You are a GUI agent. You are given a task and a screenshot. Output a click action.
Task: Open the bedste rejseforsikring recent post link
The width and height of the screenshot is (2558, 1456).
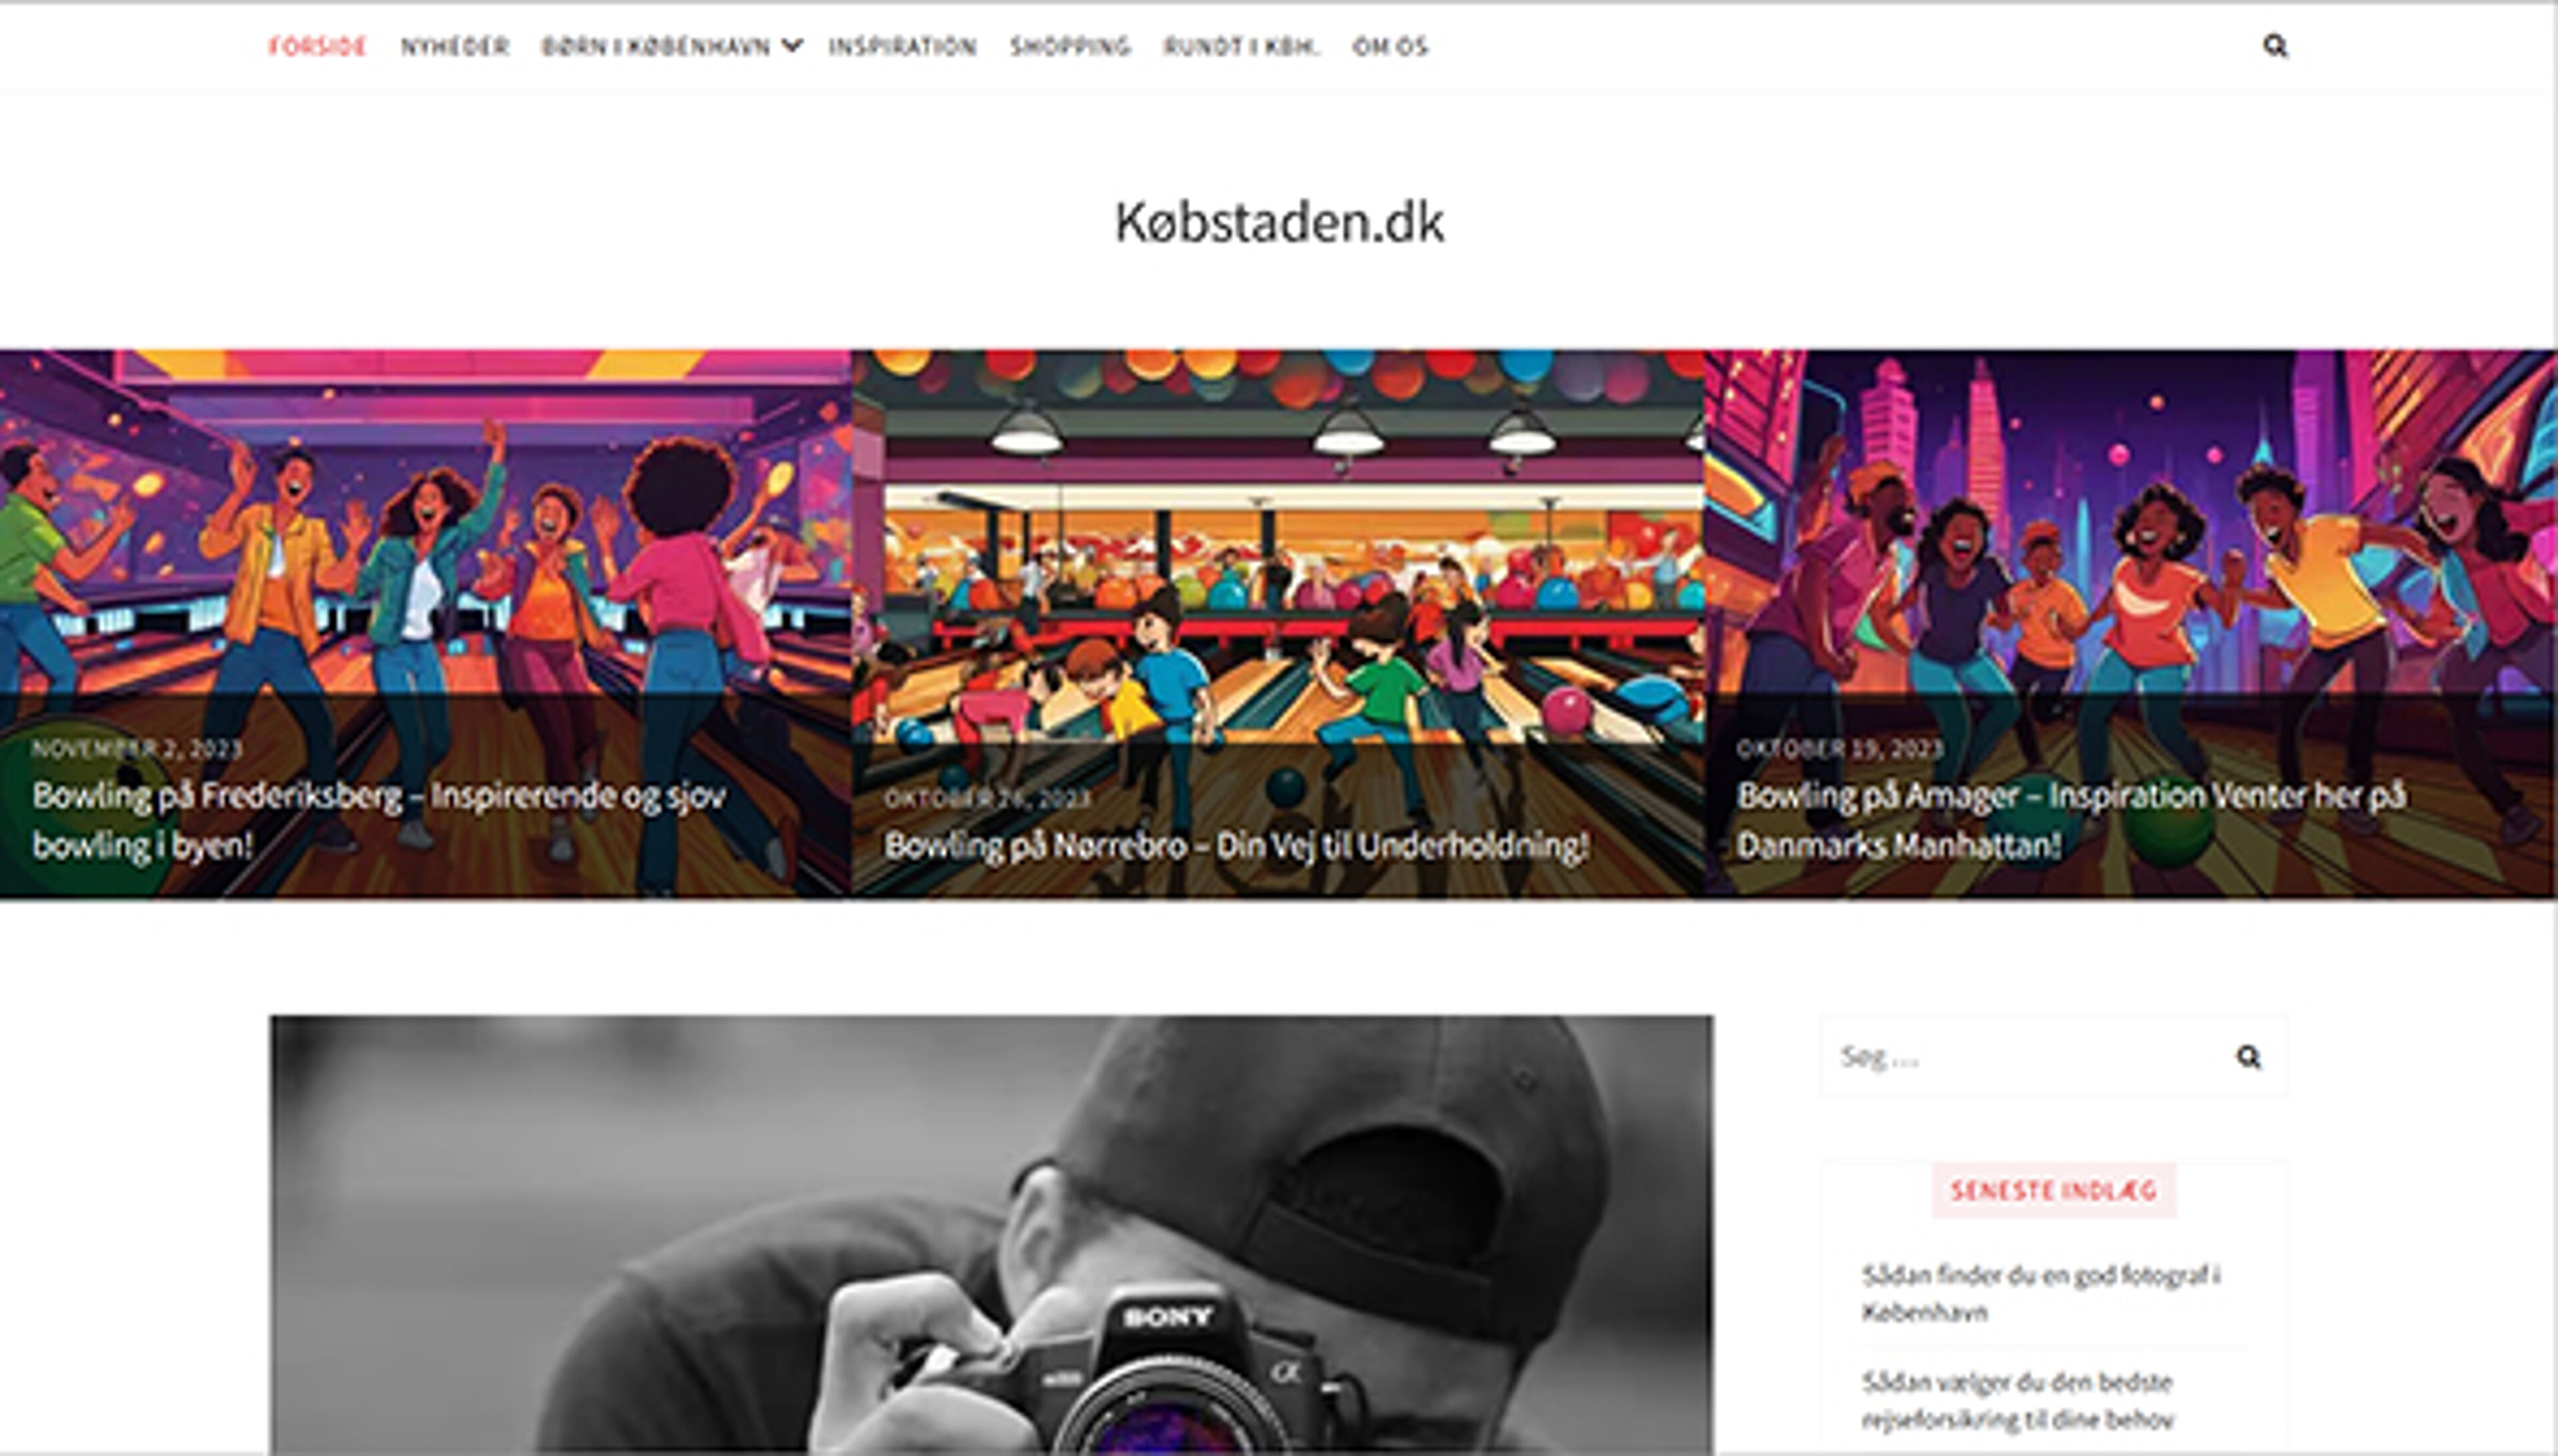tap(2018, 1400)
